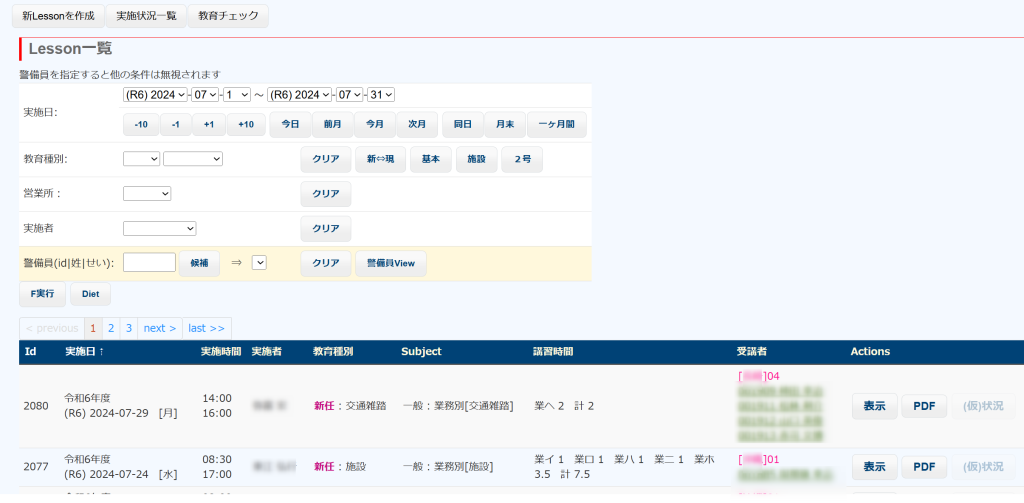
Task: Open the 実施状況一覧 page
Action: [145, 16]
